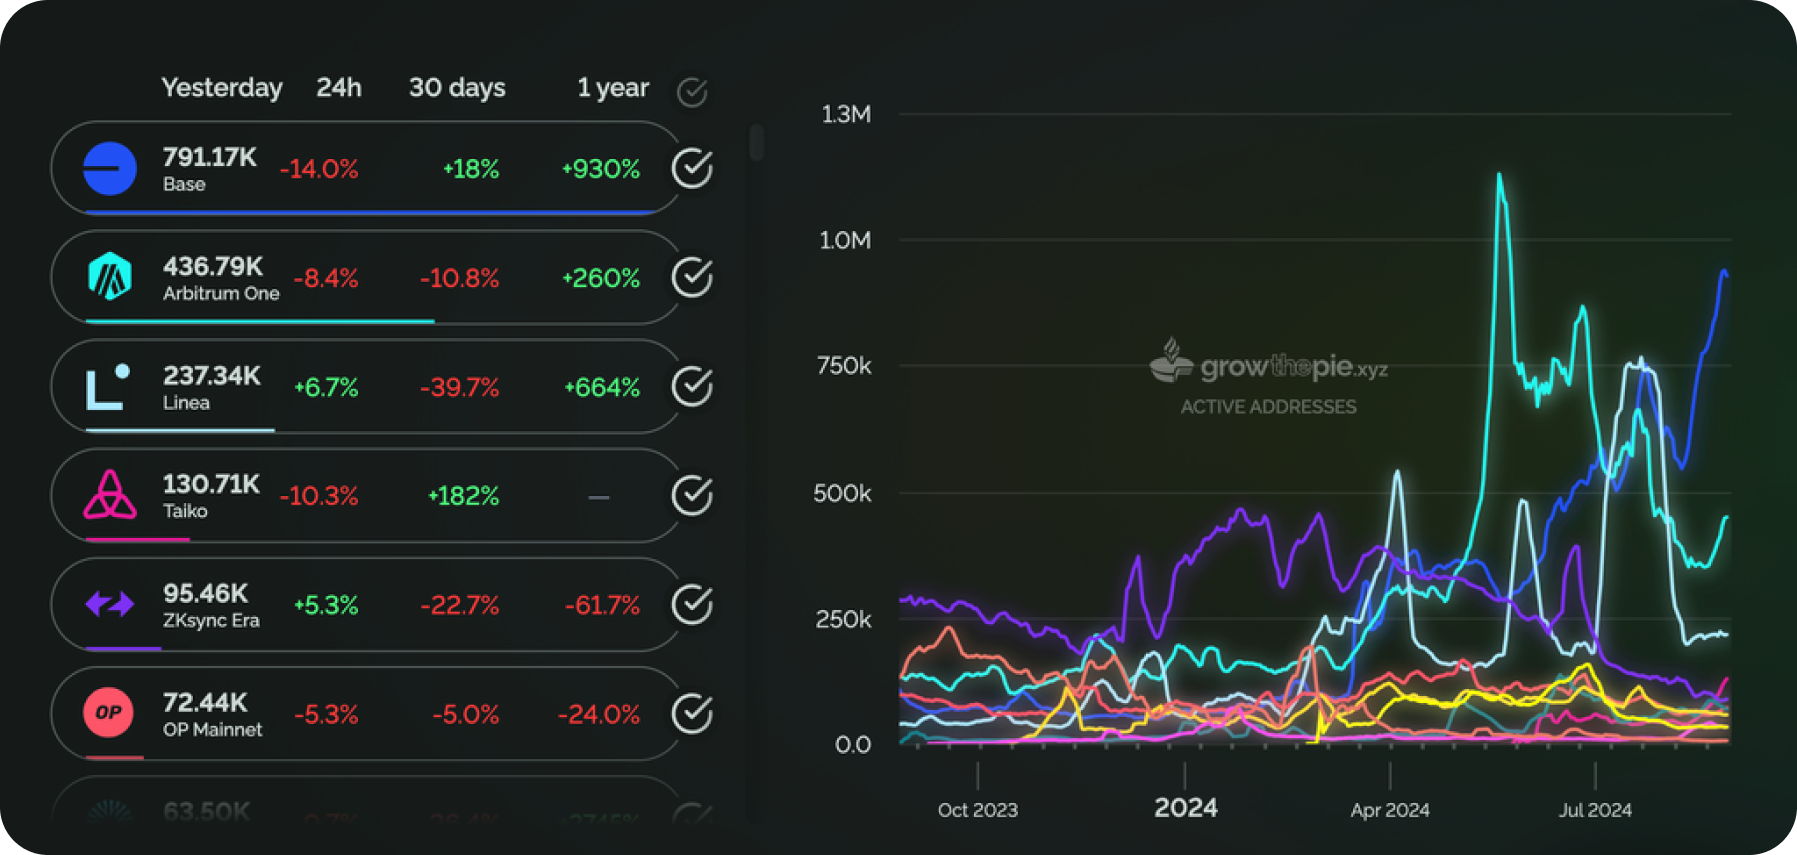Image resolution: width=1797 pixels, height=855 pixels.
Task: Click the Arbitrum One logo icon
Action: [110, 277]
